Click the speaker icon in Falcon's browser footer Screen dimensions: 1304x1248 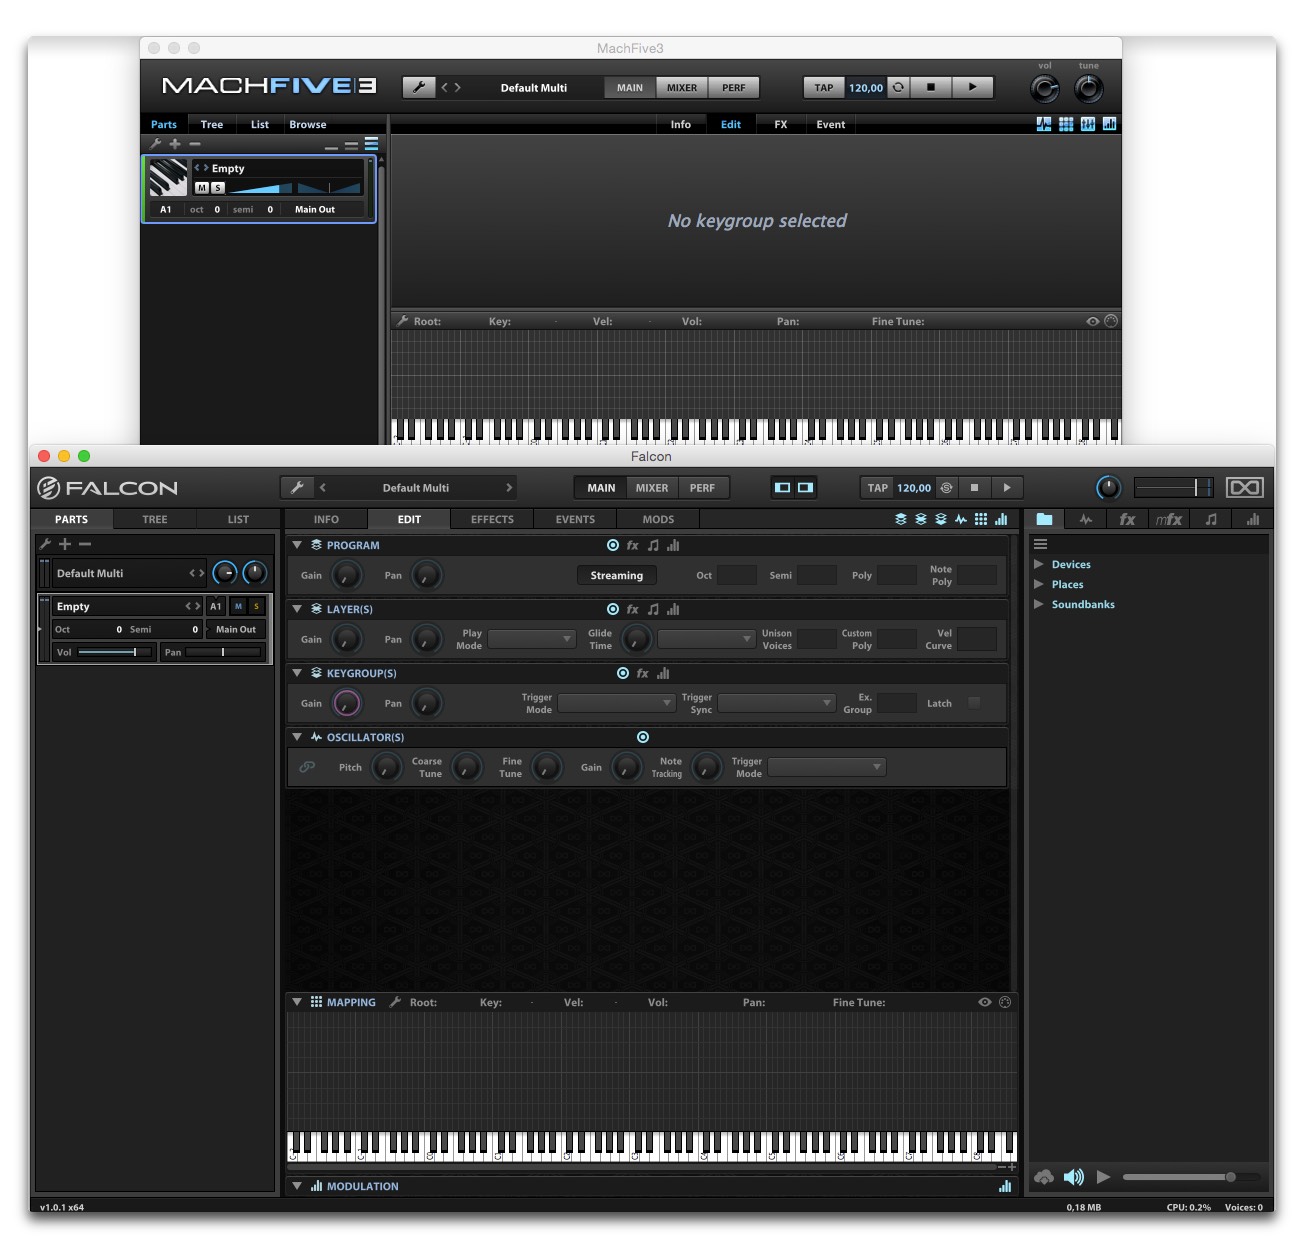(x=1074, y=1177)
